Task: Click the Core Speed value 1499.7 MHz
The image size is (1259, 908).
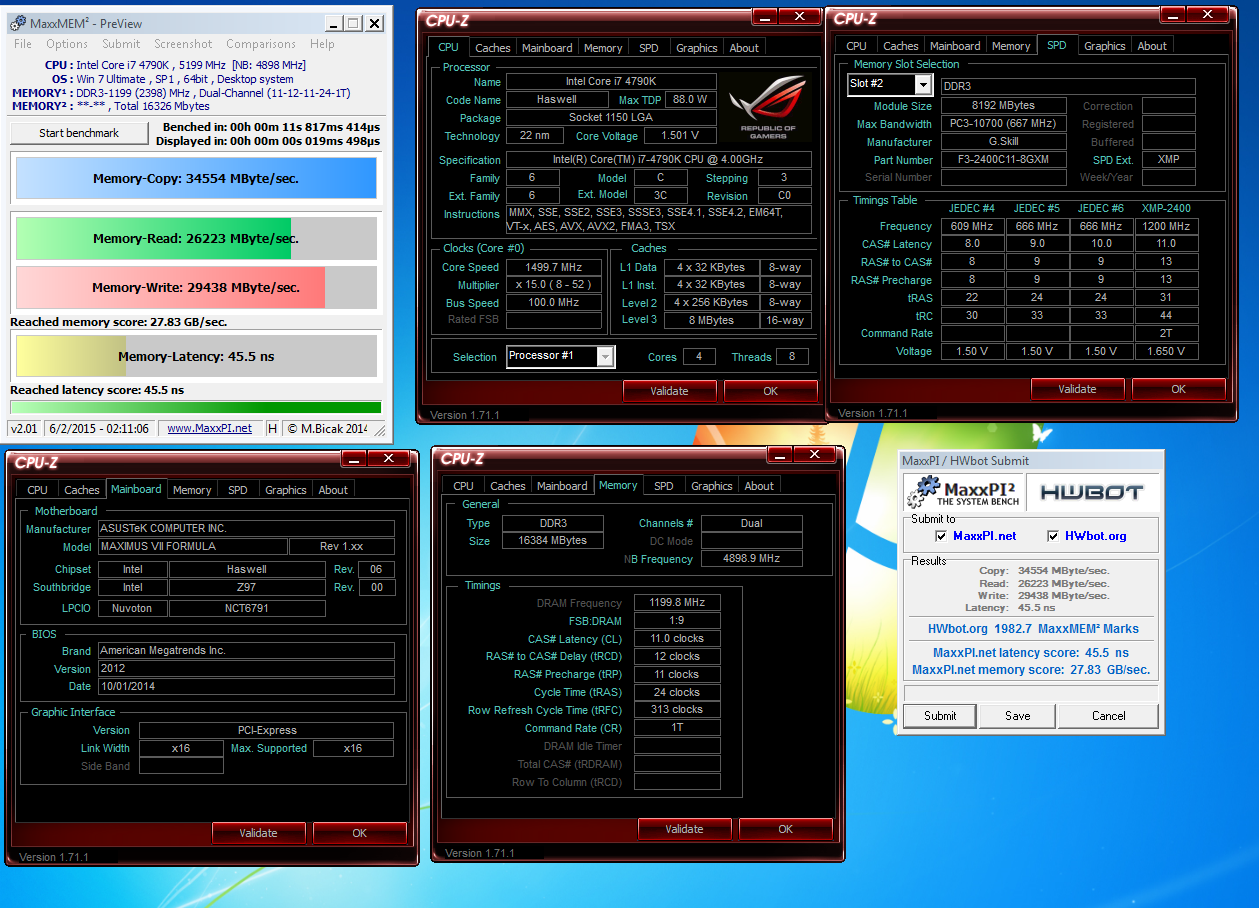Action: 553,267
